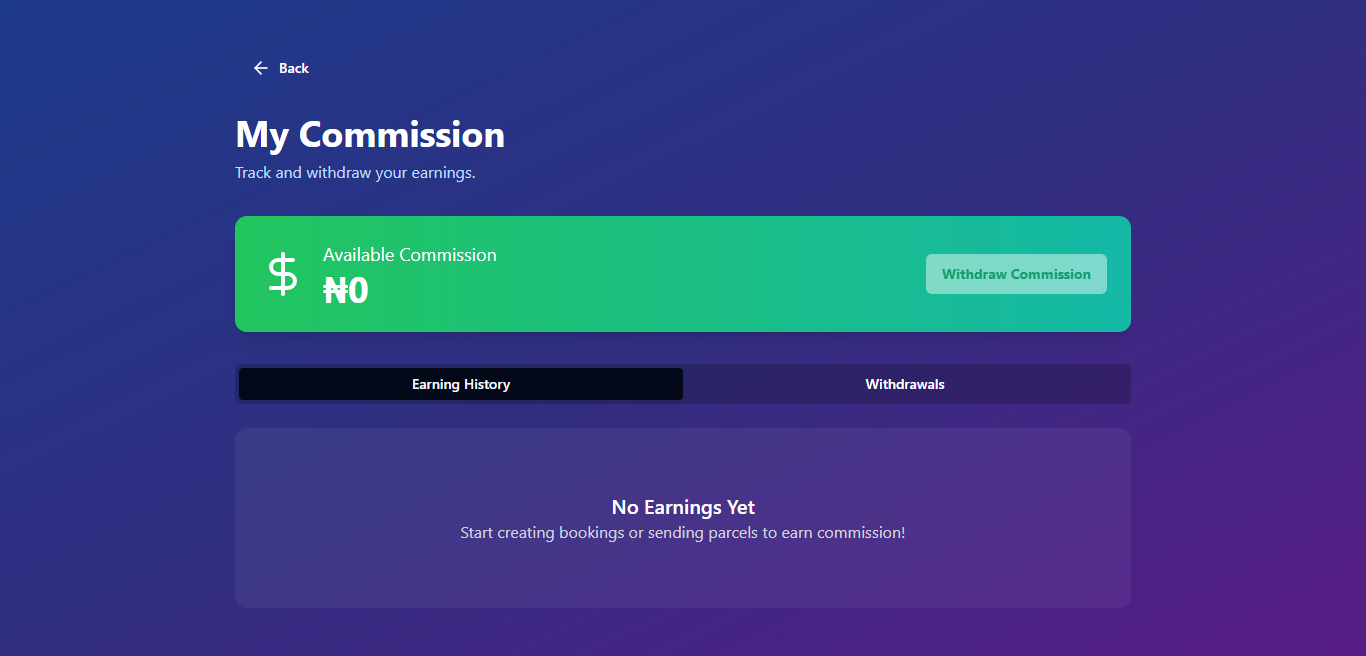Click the word 'My' in the page heading
Screen dimensions: 1366x656
[x=262, y=135]
